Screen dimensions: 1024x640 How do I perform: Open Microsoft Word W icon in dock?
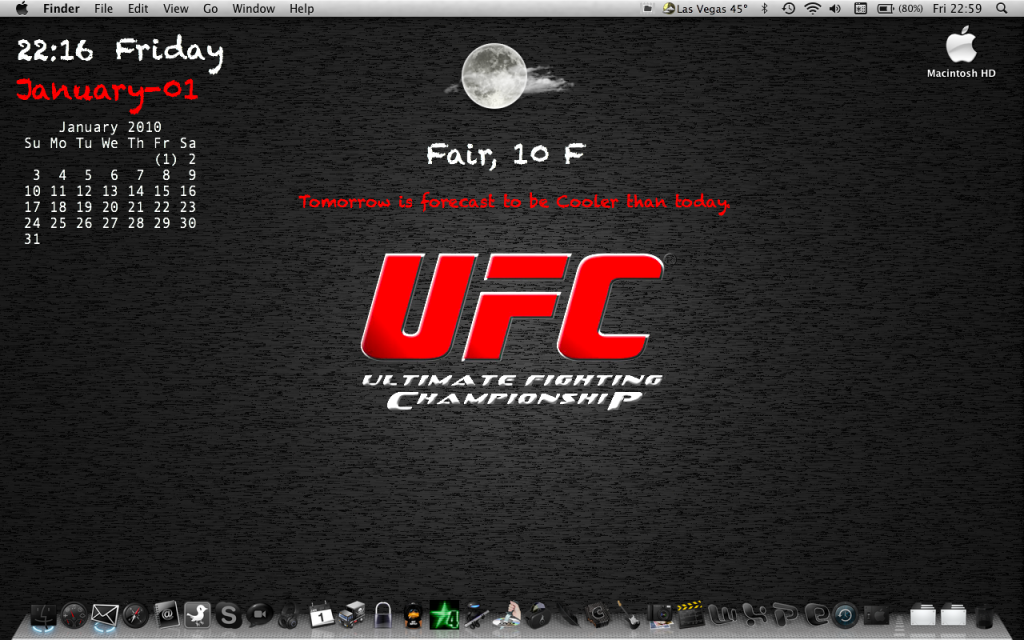[x=723, y=615]
